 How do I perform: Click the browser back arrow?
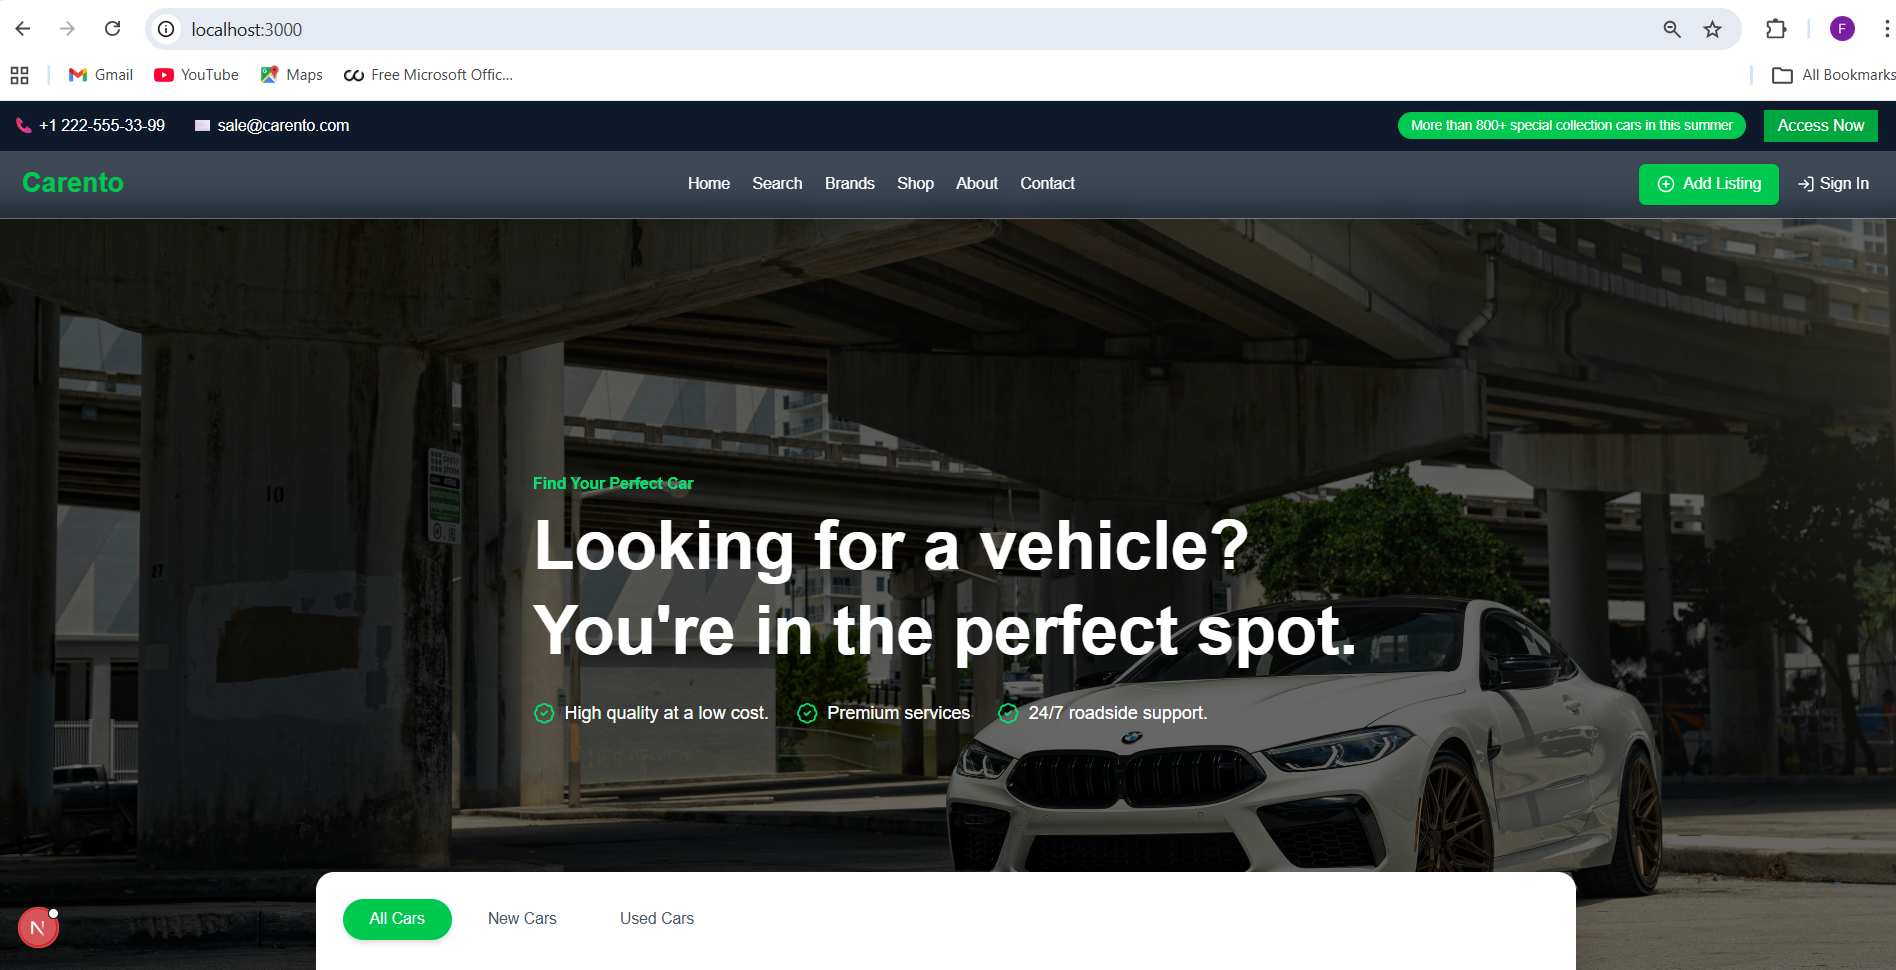pyautogui.click(x=23, y=29)
